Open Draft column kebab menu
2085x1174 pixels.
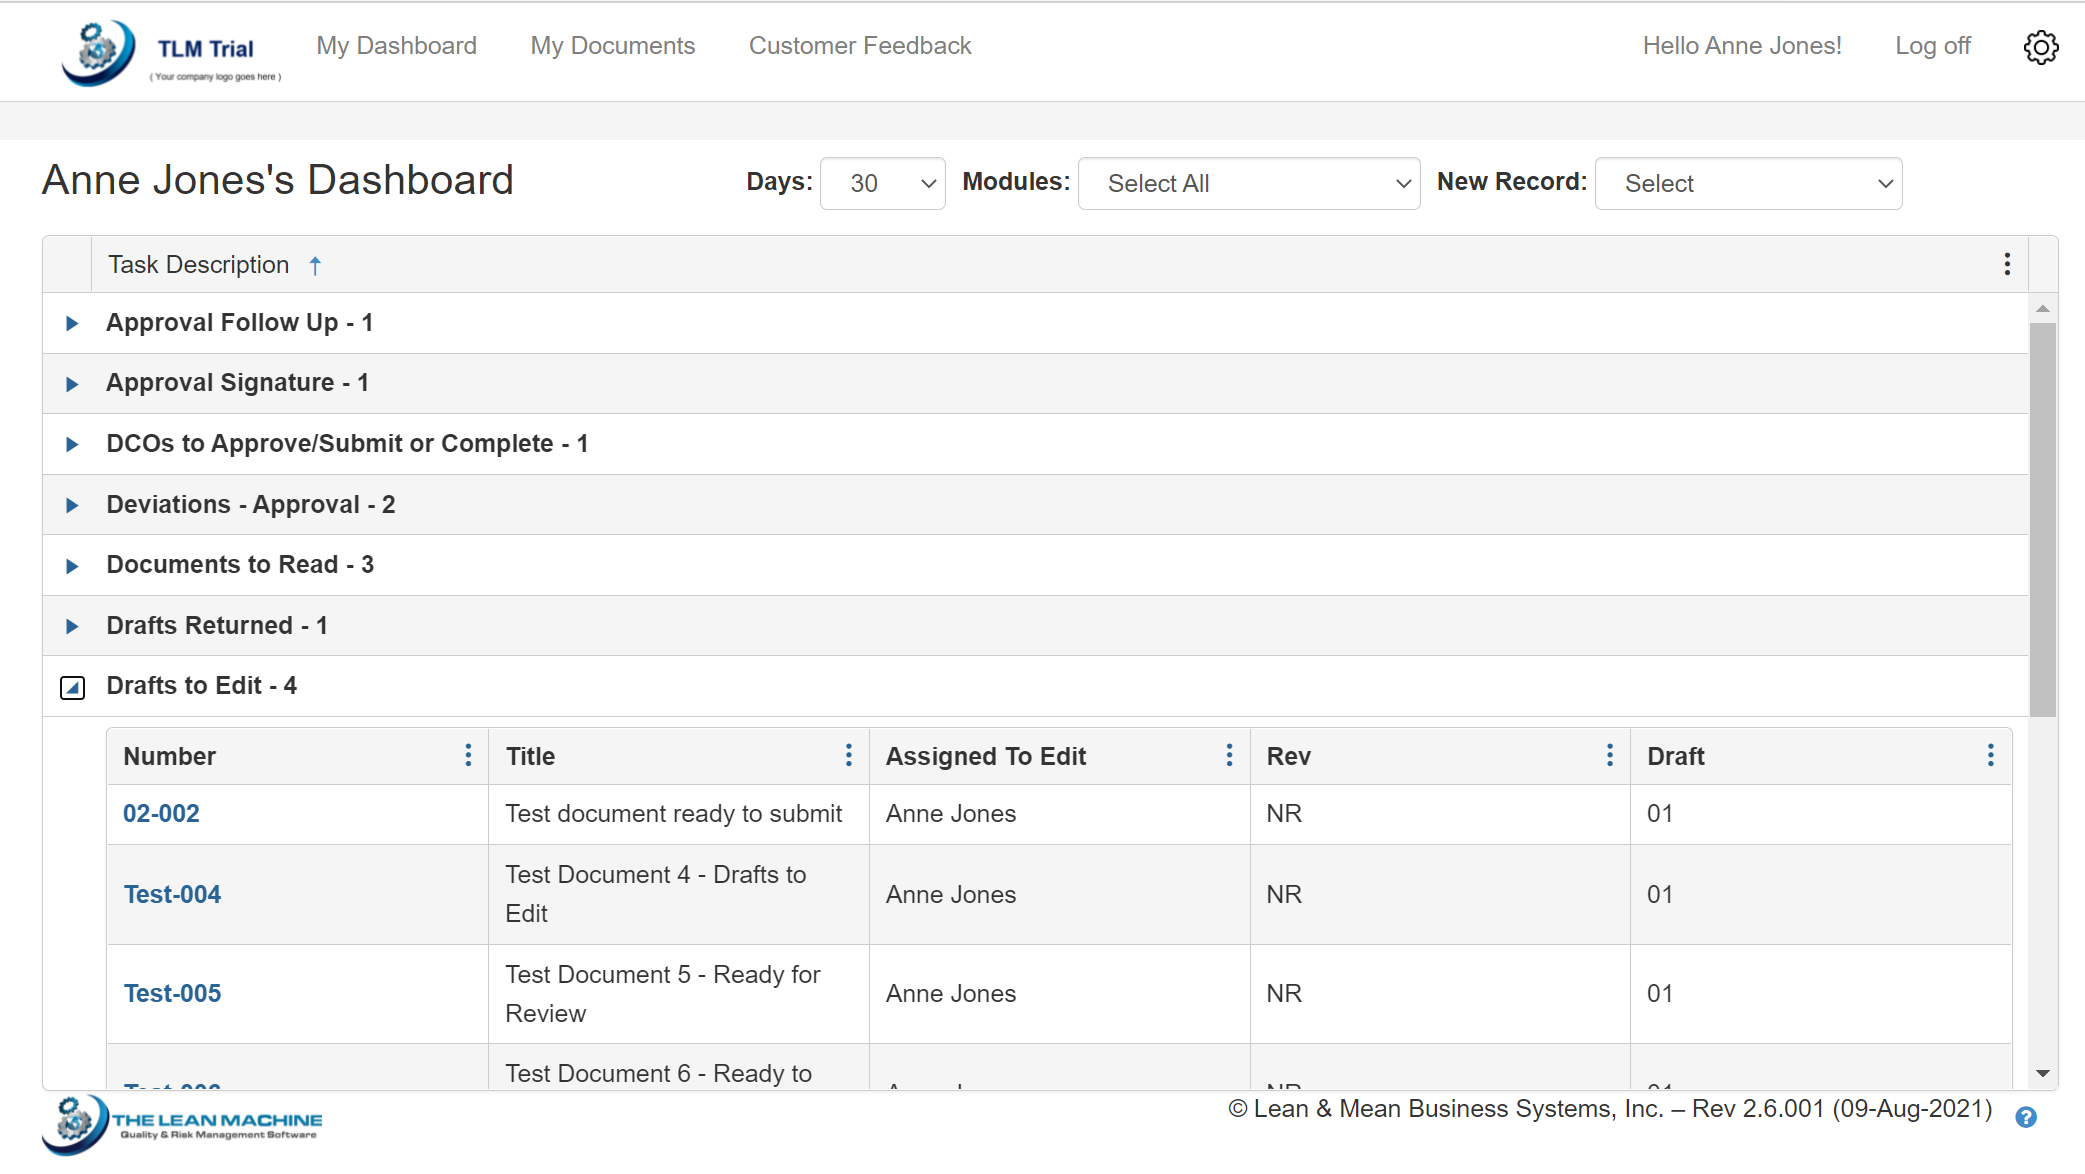1991,755
